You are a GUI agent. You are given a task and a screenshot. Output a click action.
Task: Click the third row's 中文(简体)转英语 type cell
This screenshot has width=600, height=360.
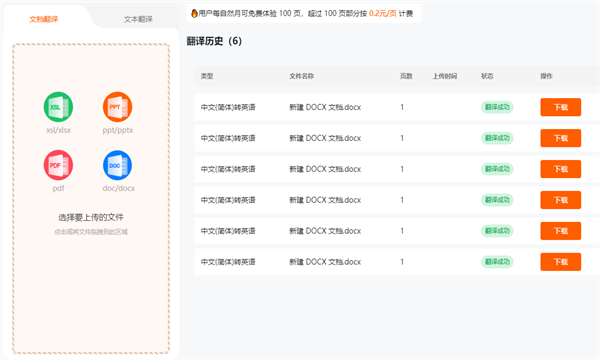tap(228, 169)
